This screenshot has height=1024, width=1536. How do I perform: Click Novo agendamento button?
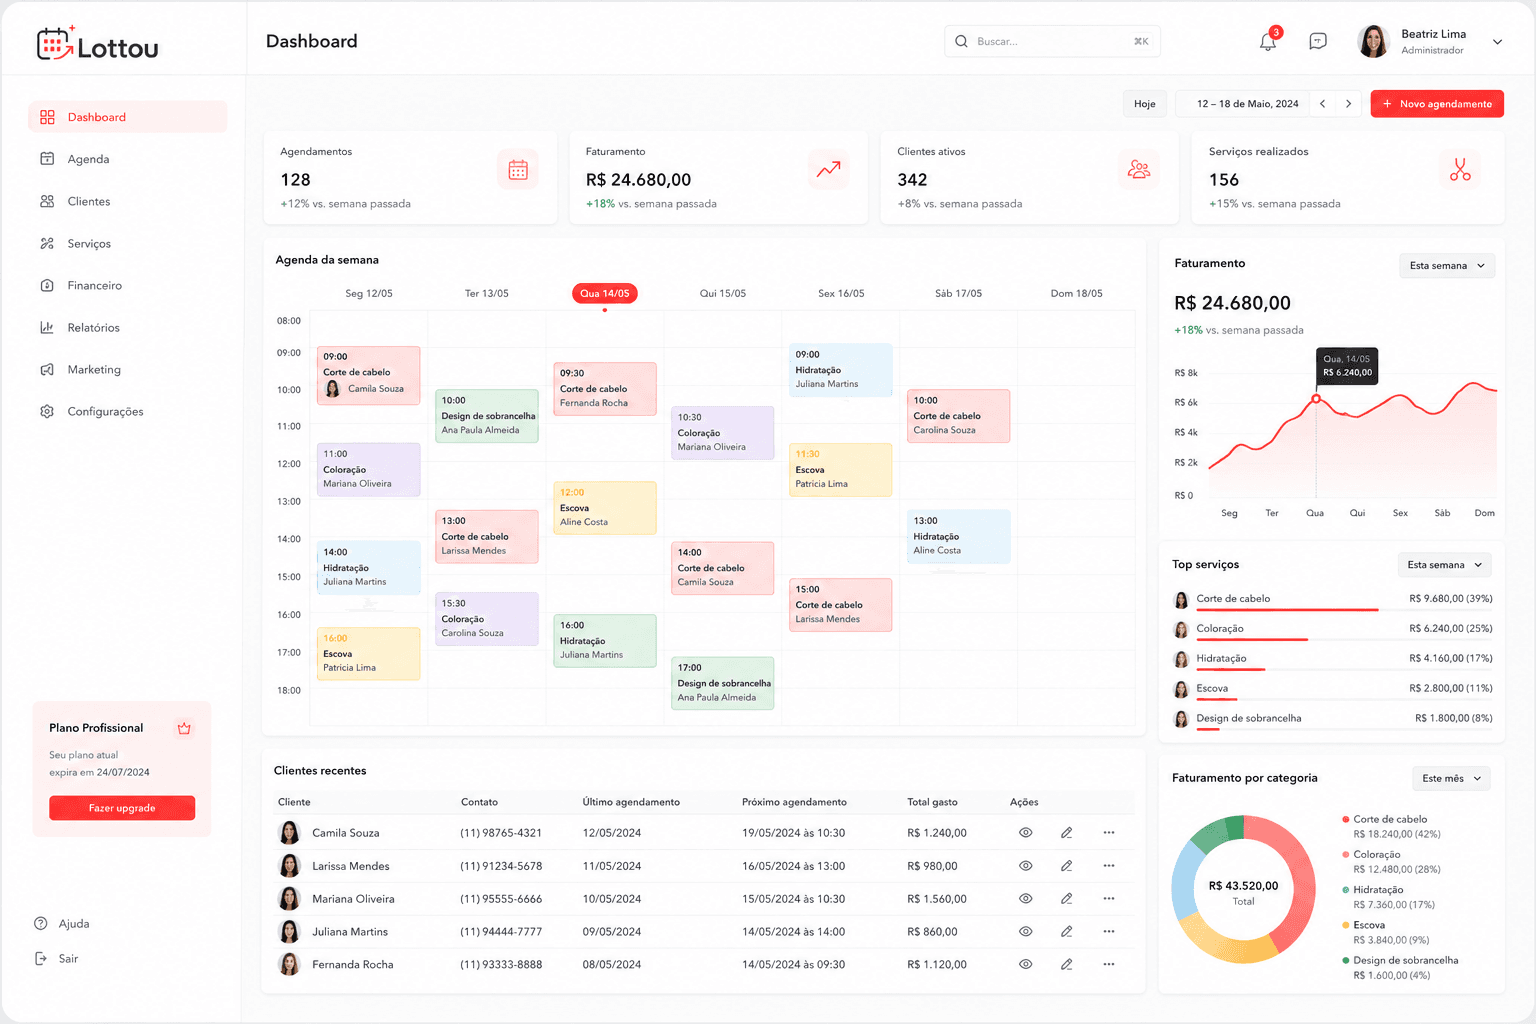pos(1437,104)
